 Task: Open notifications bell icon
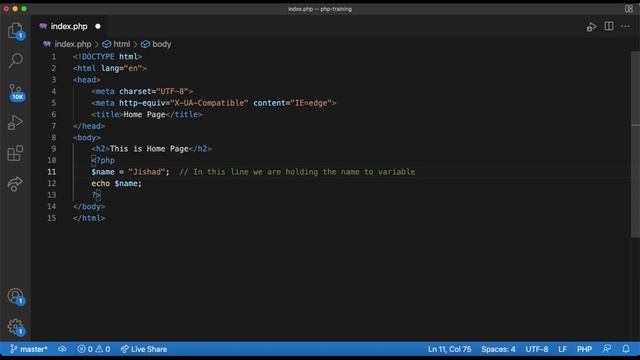(626, 349)
